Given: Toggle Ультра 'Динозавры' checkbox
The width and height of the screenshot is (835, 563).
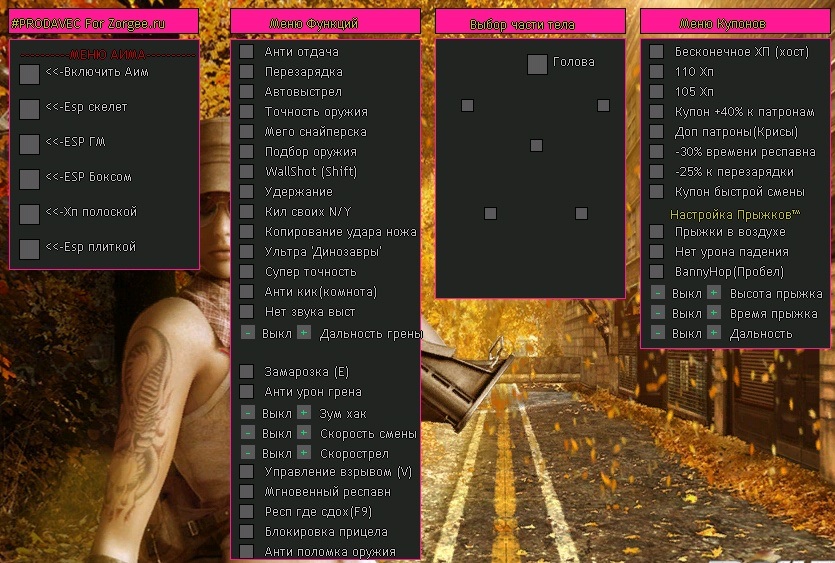Looking at the screenshot, I should [x=247, y=251].
